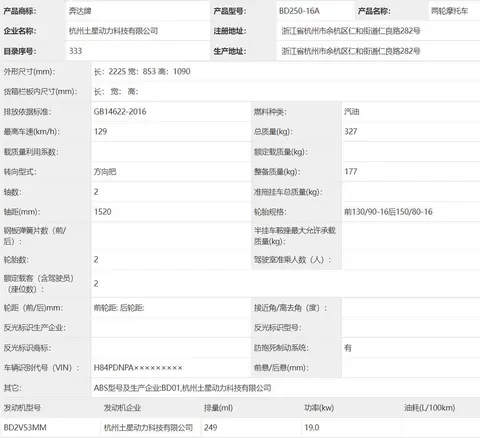Click the registered address value beside 注册地址

tap(351, 31)
